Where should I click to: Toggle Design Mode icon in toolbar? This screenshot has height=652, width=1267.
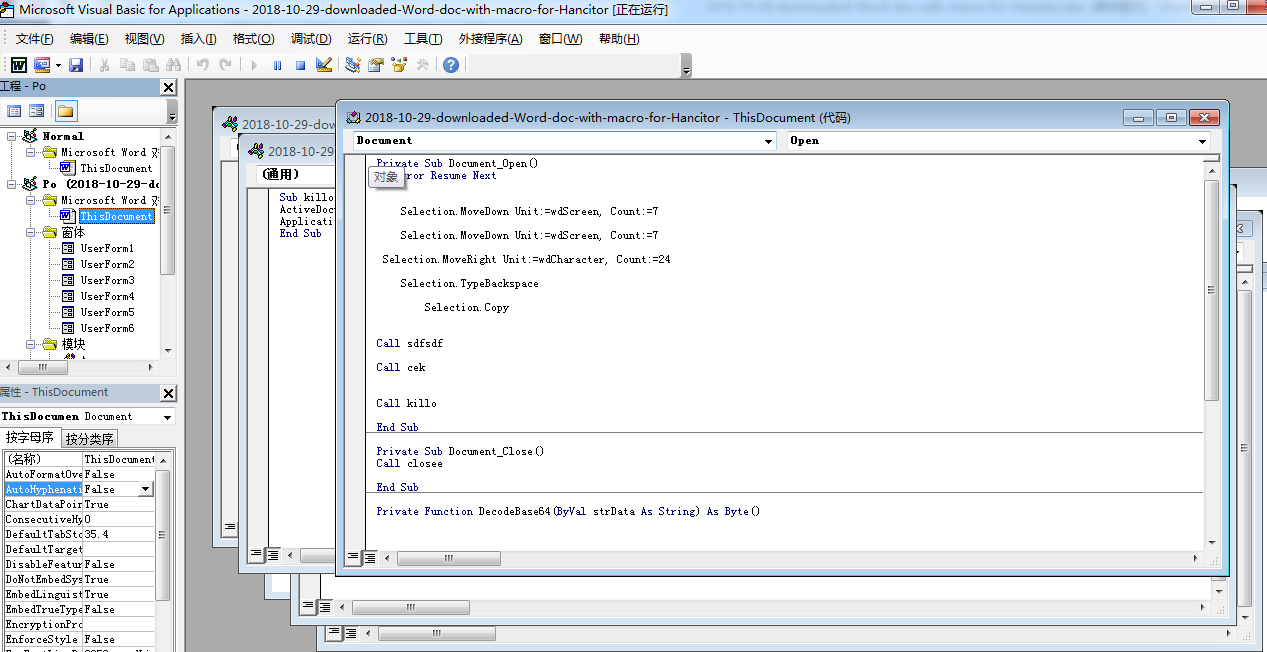coord(324,65)
